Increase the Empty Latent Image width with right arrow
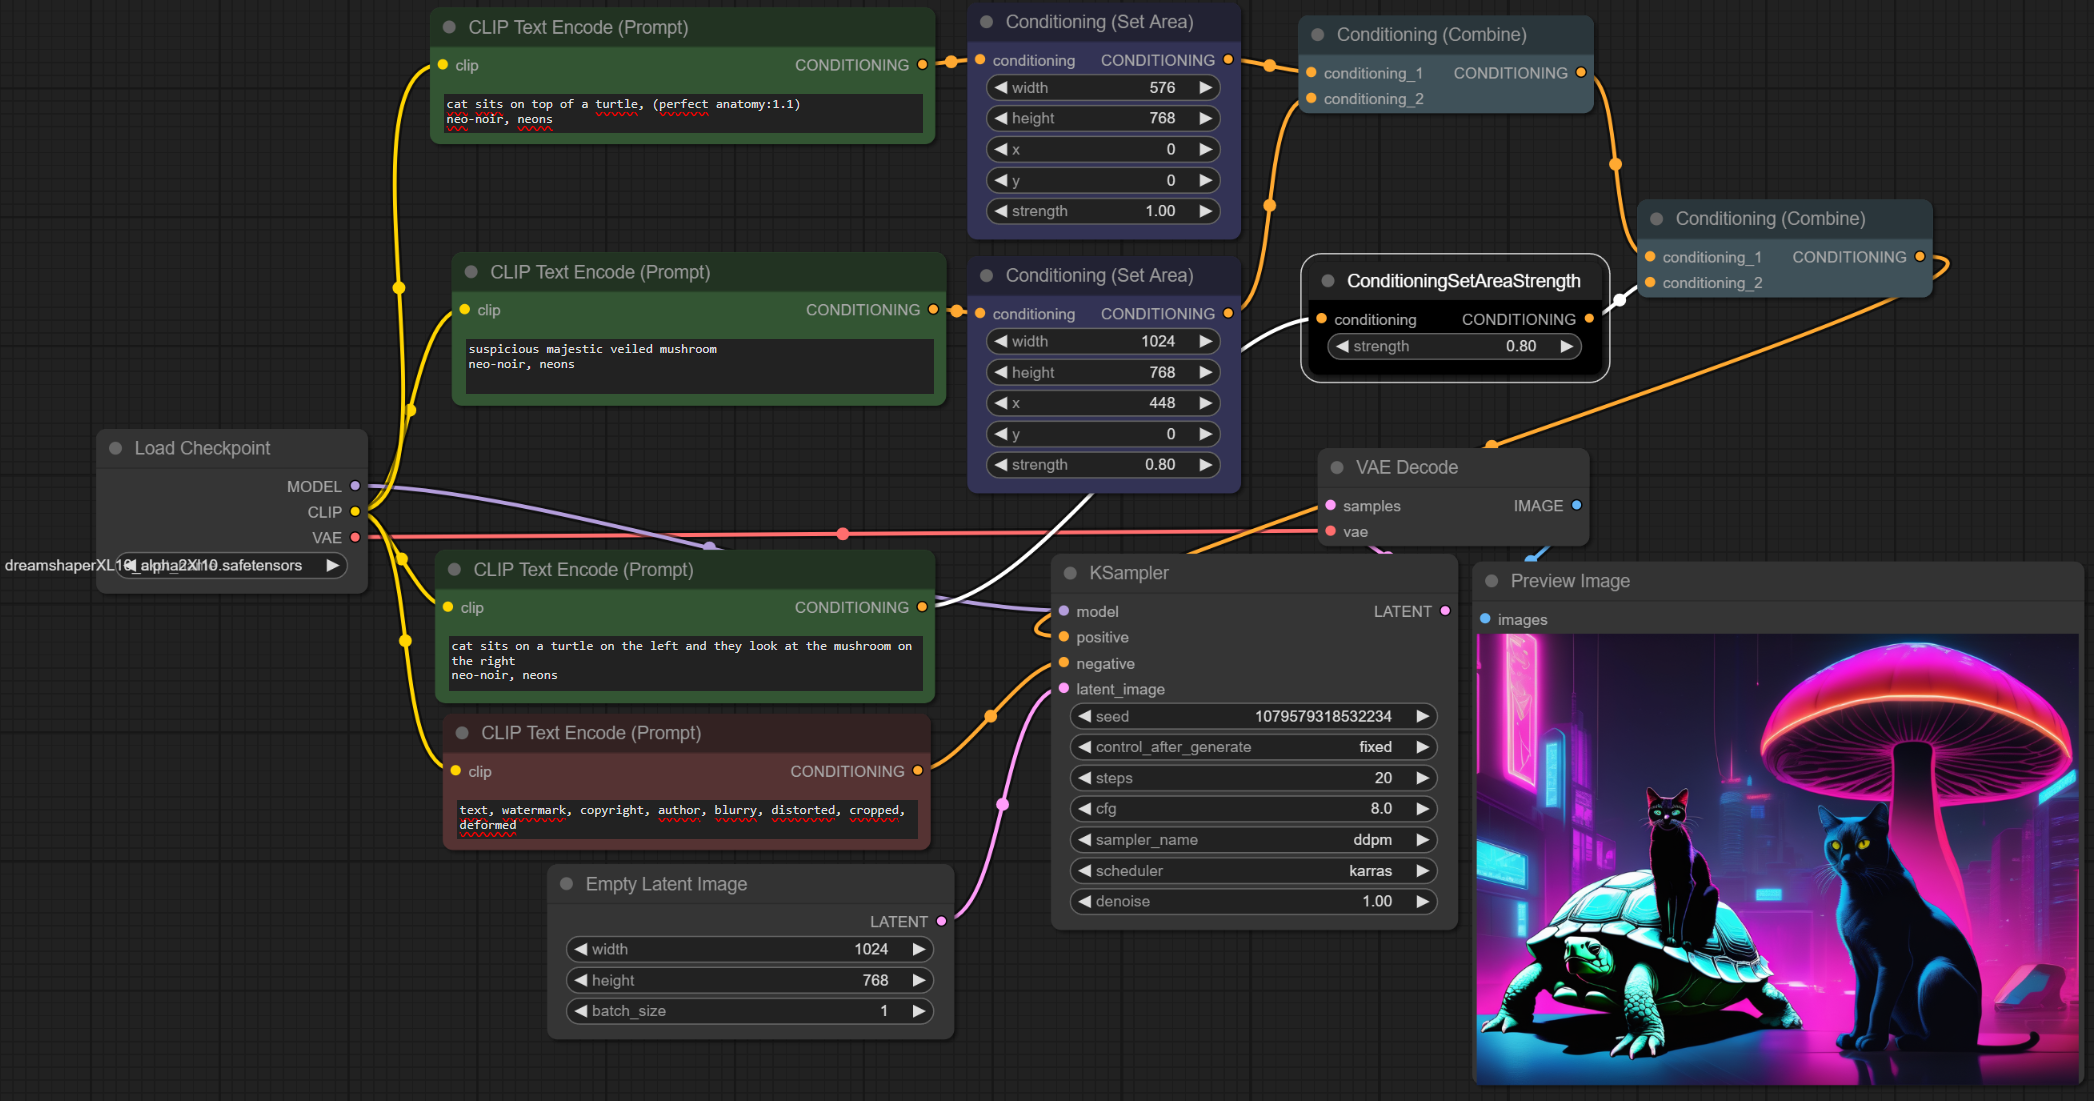Image resolution: width=2094 pixels, height=1101 pixels. pyautogui.click(x=918, y=949)
